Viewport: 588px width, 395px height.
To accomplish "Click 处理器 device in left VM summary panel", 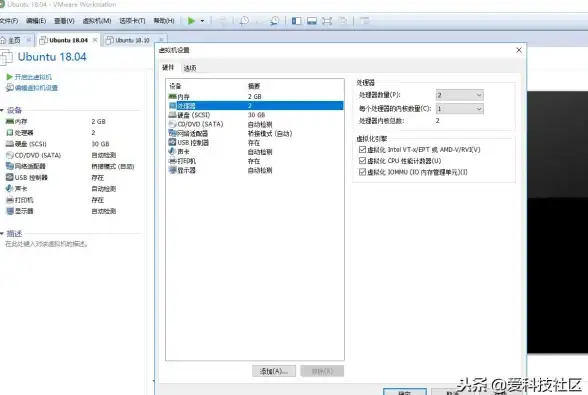I will coord(20,132).
